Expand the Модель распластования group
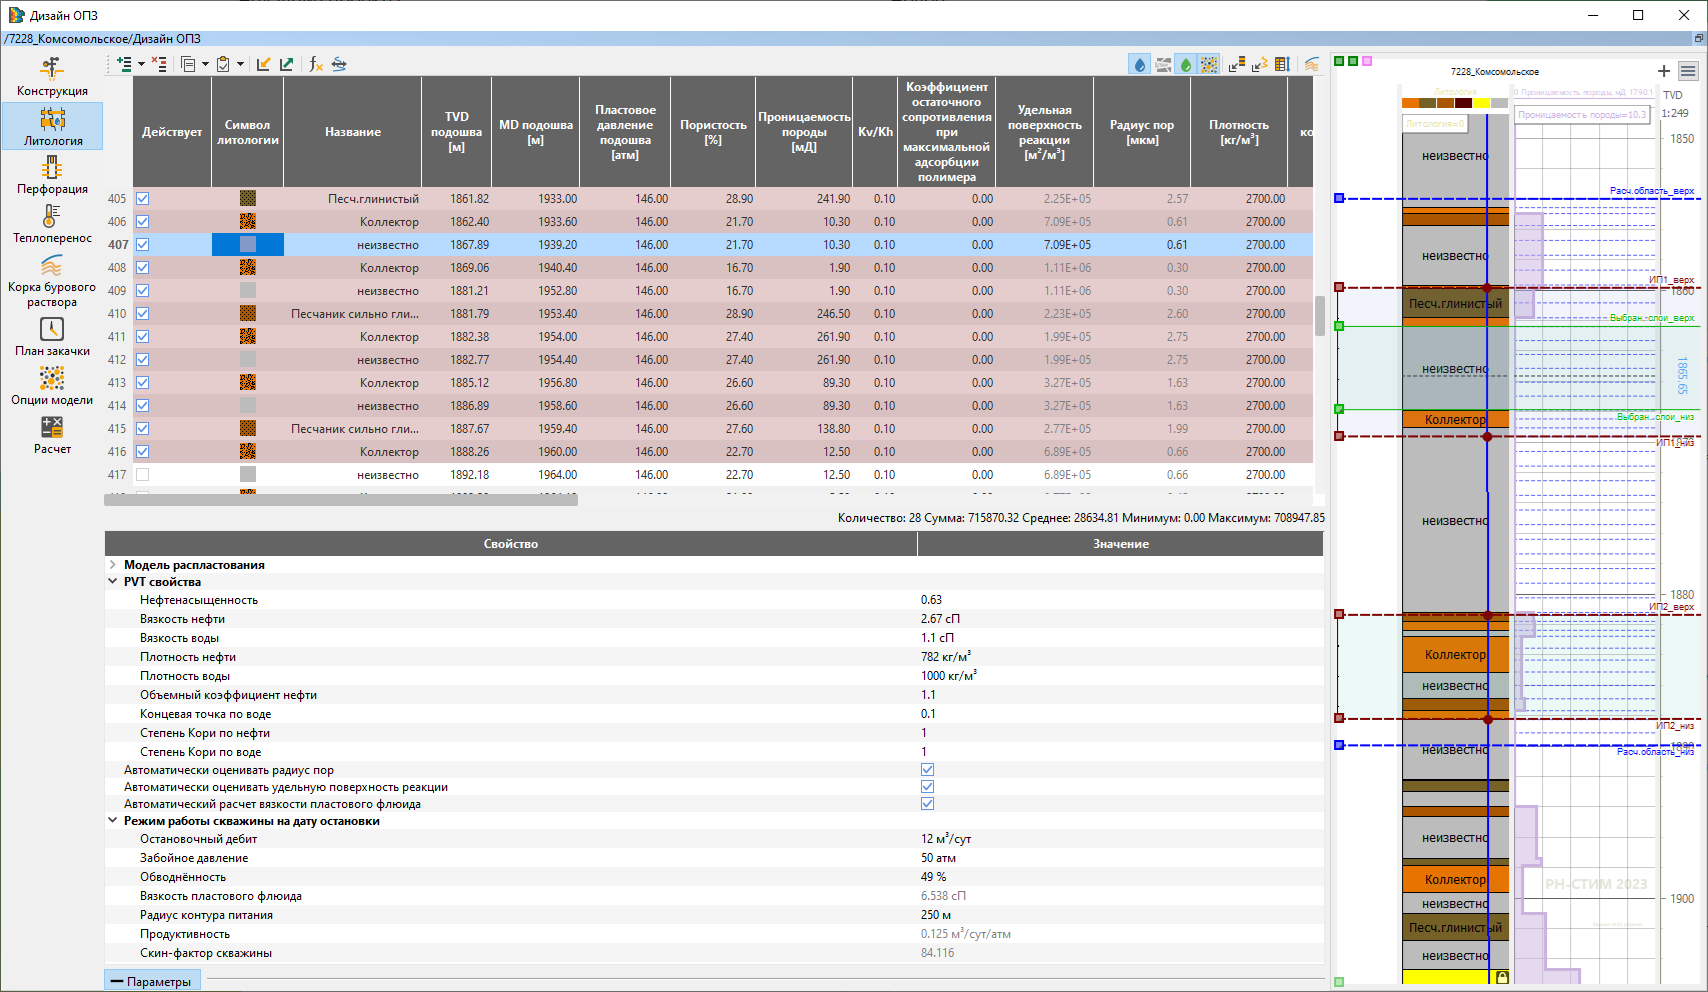The width and height of the screenshot is (1708, 992). point(113,565)
